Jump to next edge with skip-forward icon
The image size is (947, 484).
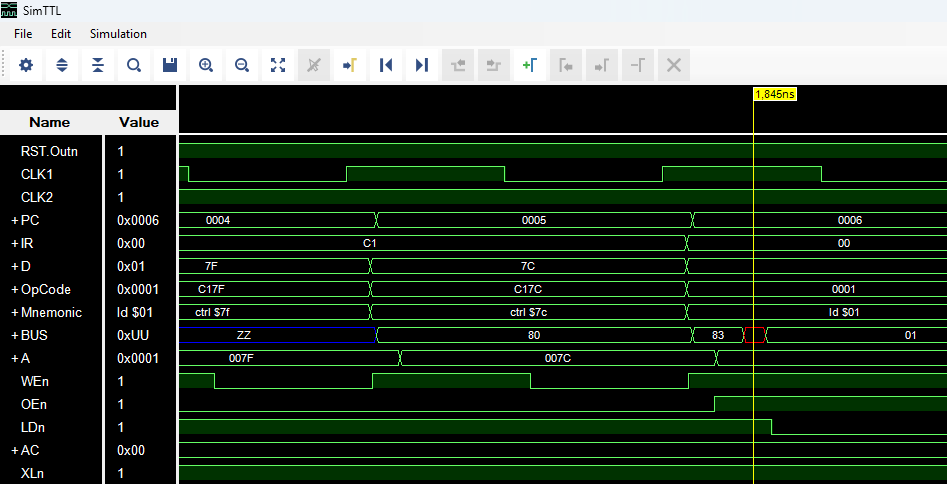click(x=422, y=65)
